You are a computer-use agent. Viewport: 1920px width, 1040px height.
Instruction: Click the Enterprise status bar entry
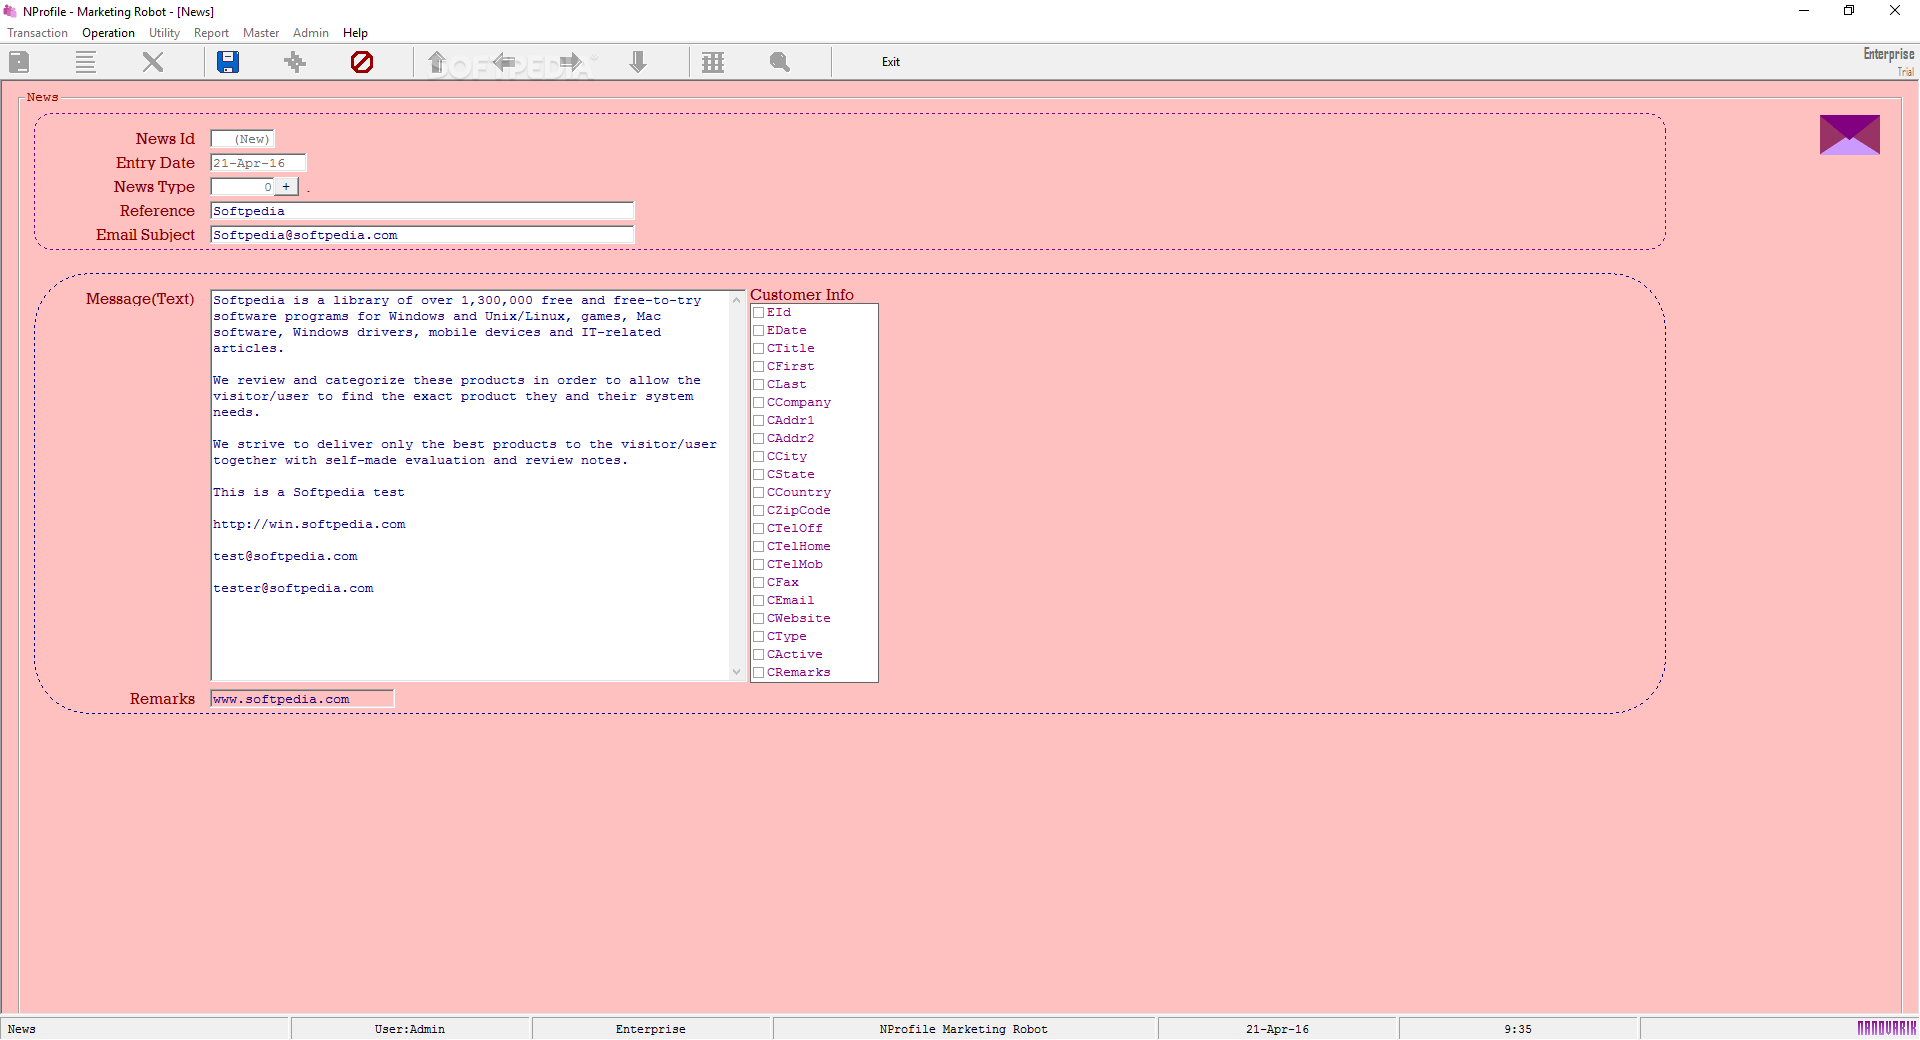pyautogui.click(x=651, y=1029)
